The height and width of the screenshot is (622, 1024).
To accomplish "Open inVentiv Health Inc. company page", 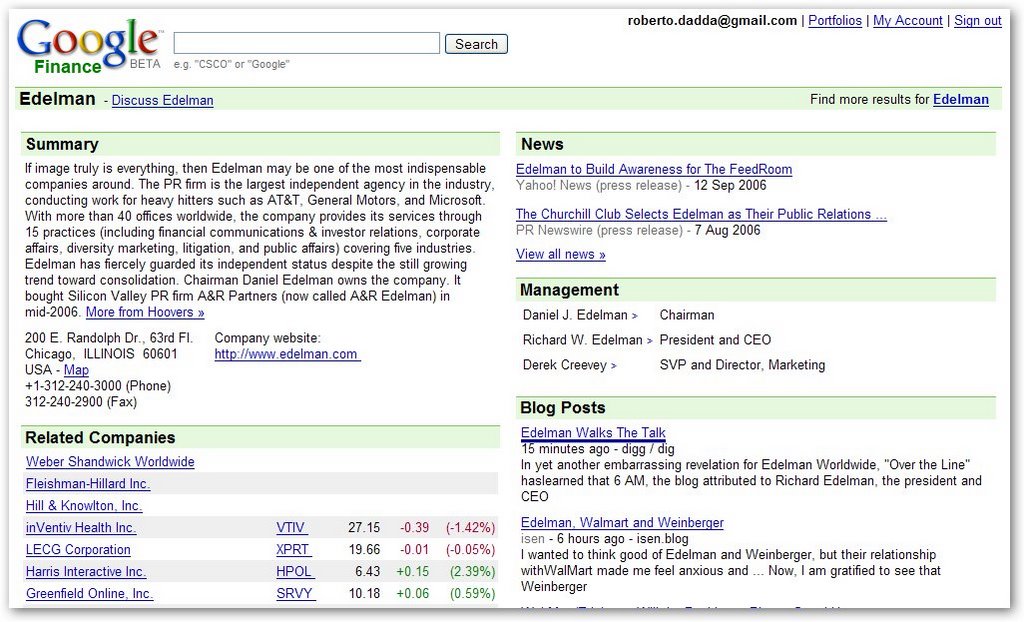I will (82, 528).
